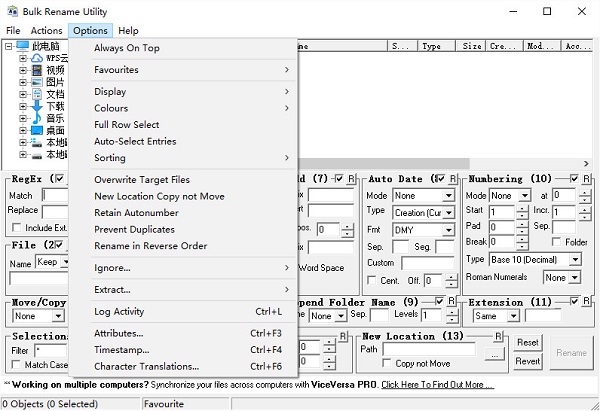Click the Rename button
Screen dimensions: 600x411
571,352
